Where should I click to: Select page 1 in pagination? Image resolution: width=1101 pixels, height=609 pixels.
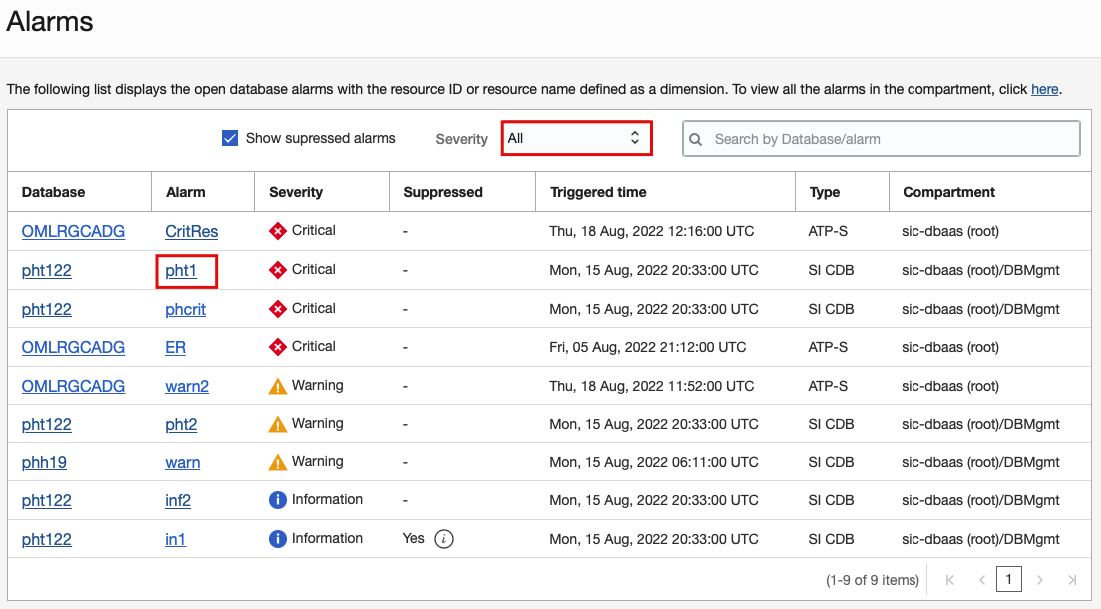(x=1010, y=579)
